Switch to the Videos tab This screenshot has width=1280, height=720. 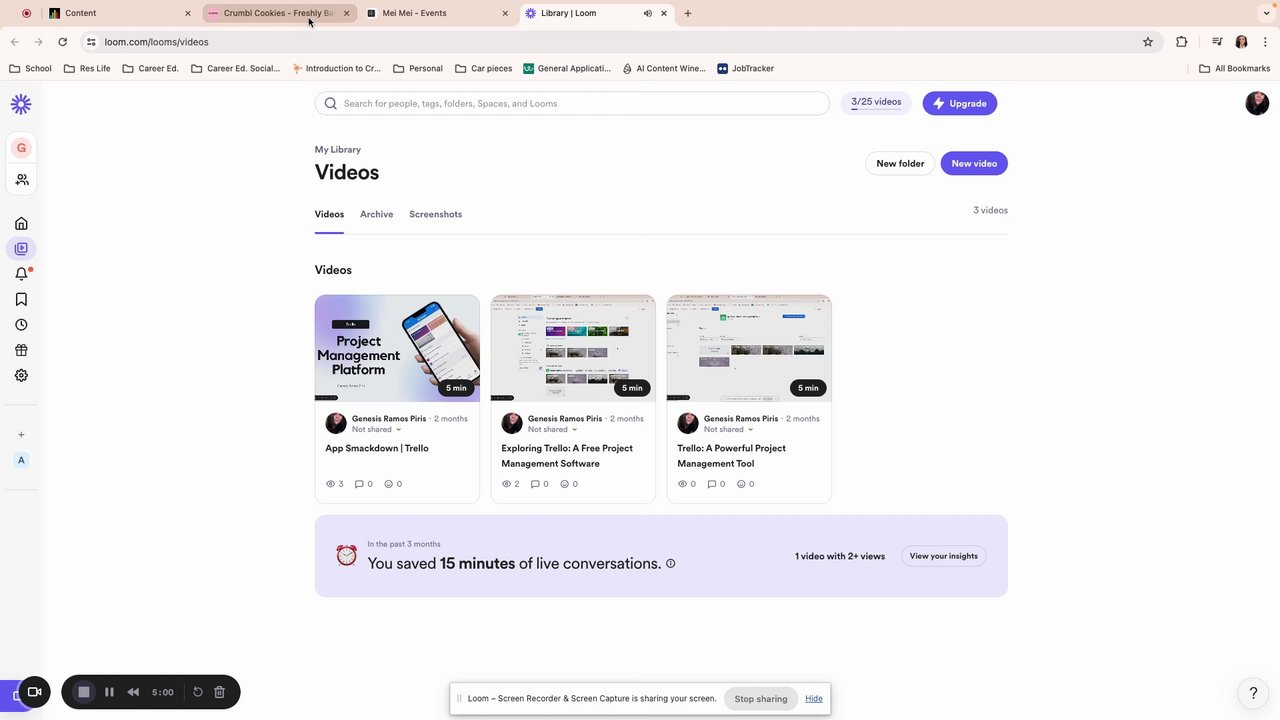(329, 214)
